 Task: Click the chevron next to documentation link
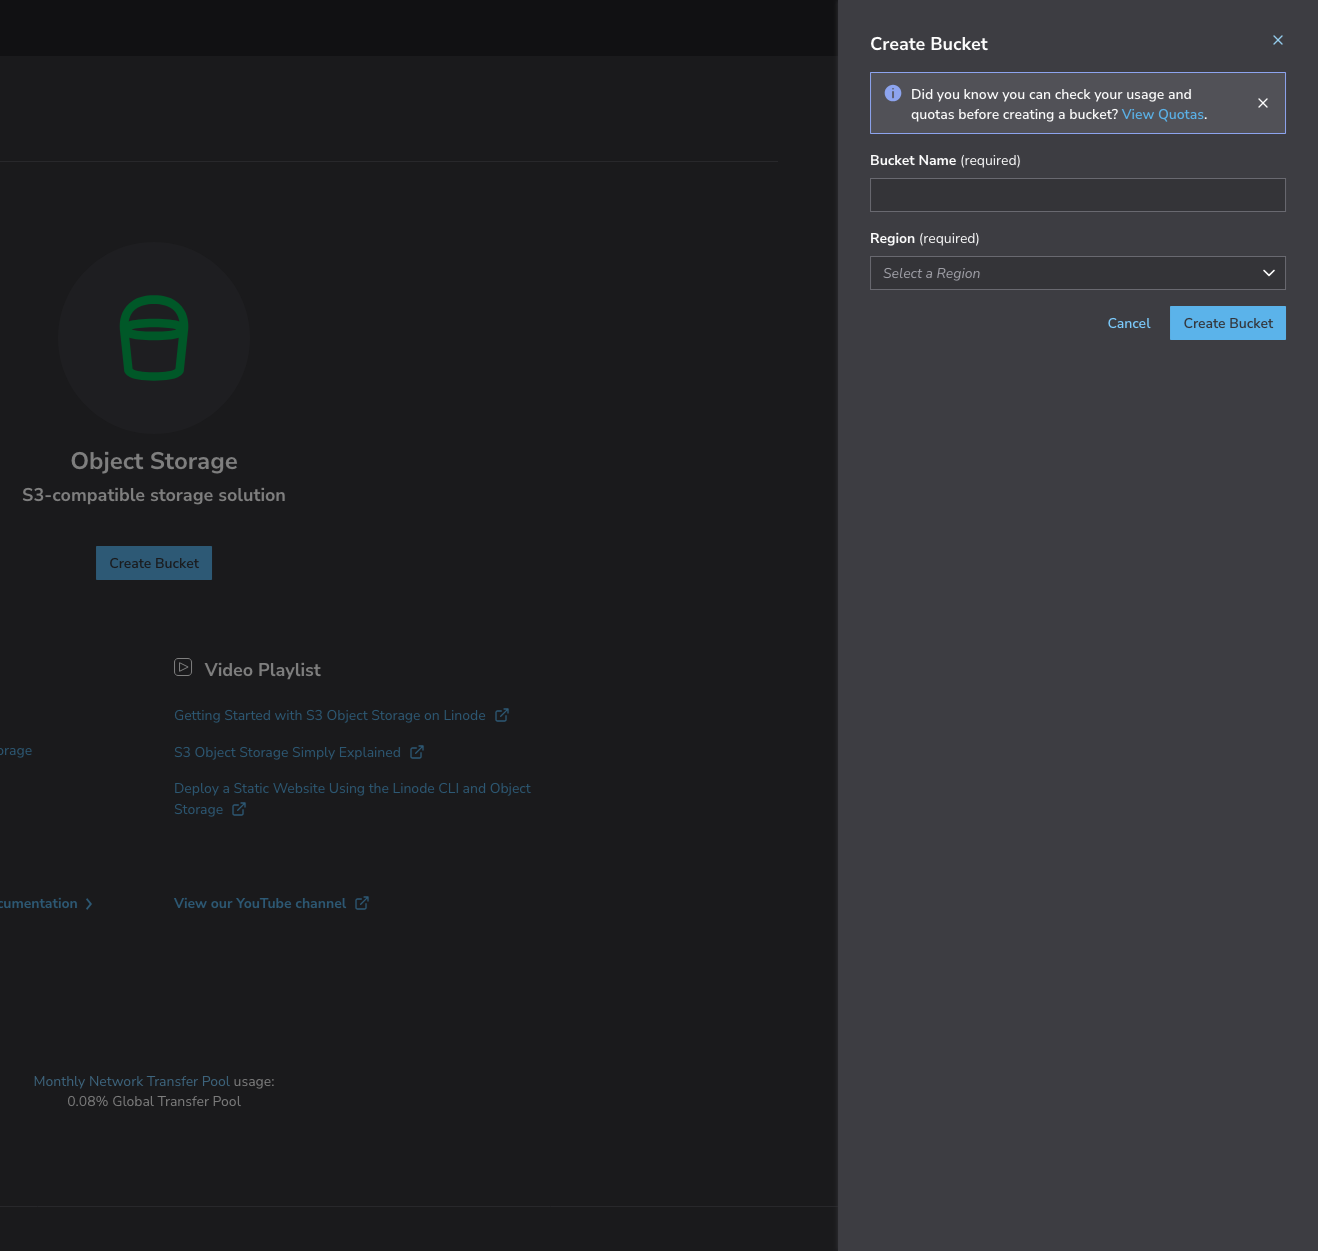[x=89, y=904]
